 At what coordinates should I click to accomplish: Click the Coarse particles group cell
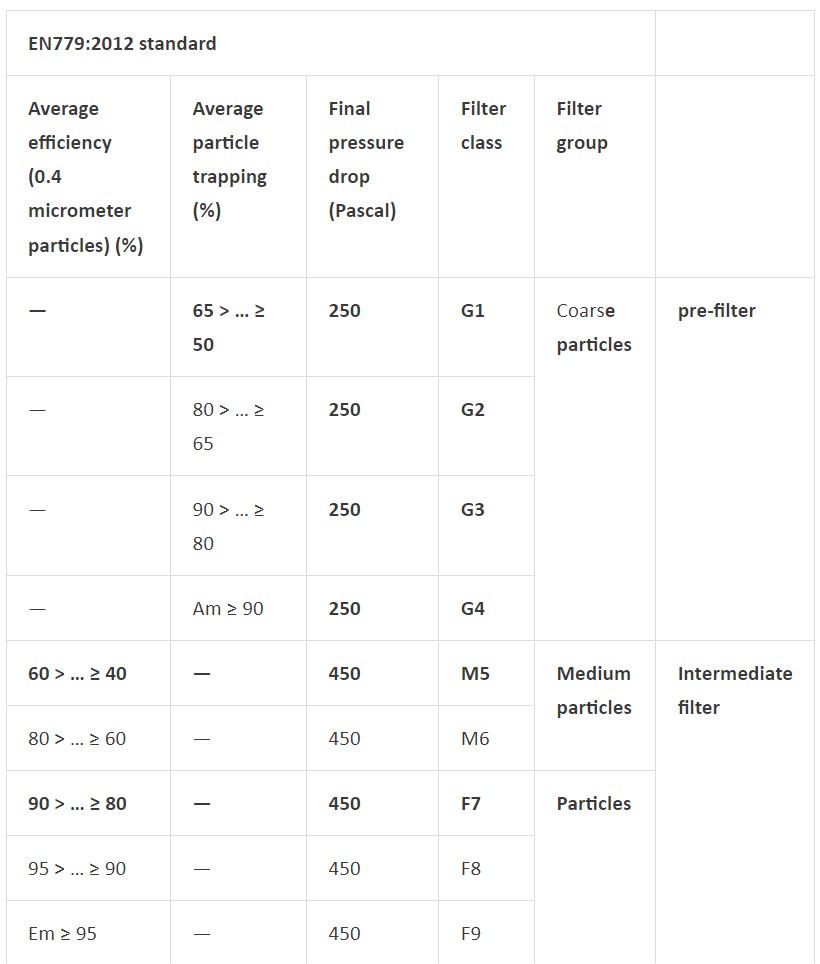(595, 459)
